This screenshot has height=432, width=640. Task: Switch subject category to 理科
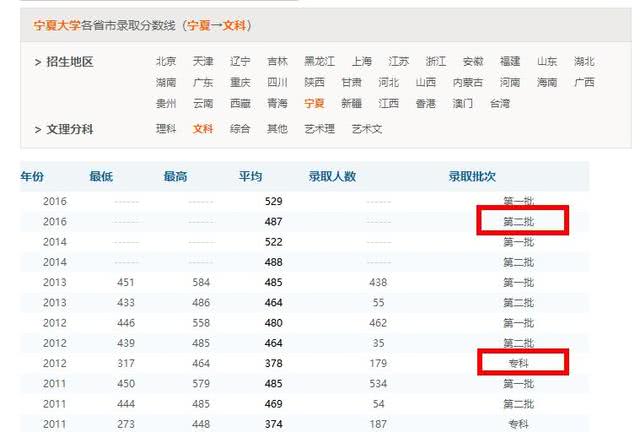(166, 129)
